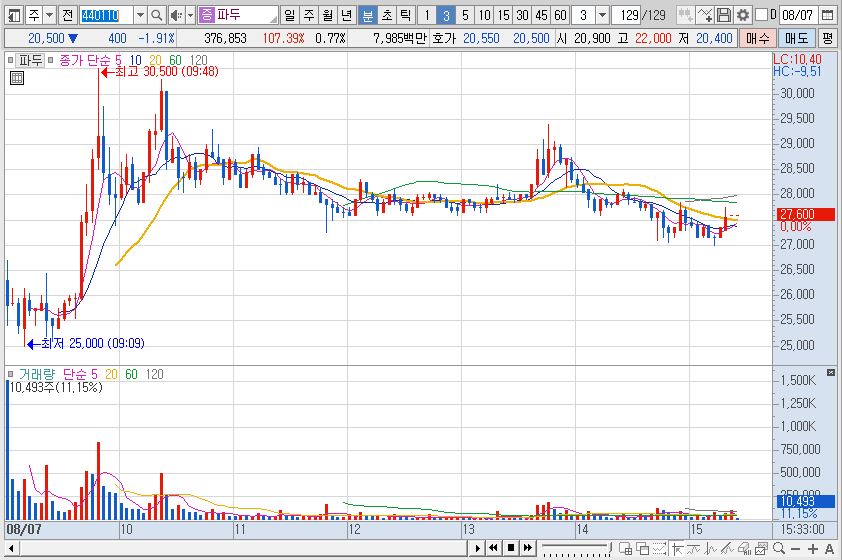Screen dimensions: 842x560
Task: Choose the 15 minute interval button
Action: click(503, 15)
